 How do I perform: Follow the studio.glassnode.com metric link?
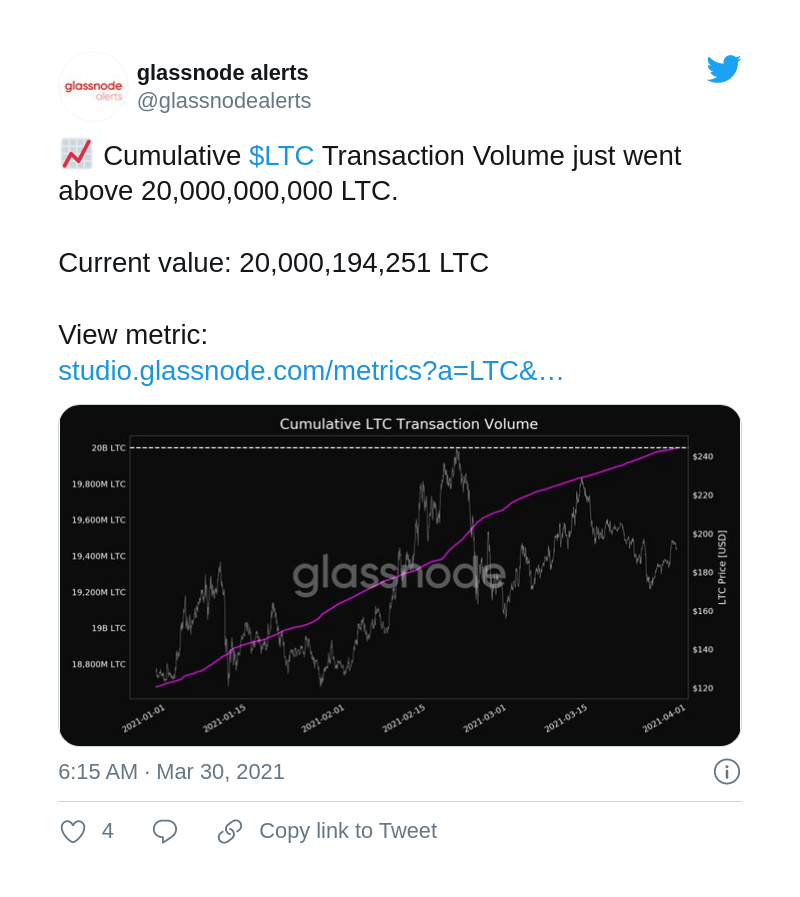click(x=310, y=371)
